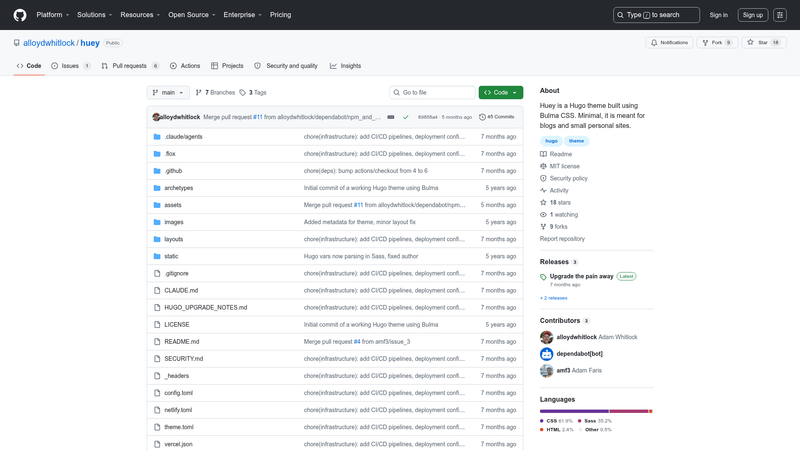The image size is (800, 450).
Task: Click the Readme book icon
Action: [543, 154]
